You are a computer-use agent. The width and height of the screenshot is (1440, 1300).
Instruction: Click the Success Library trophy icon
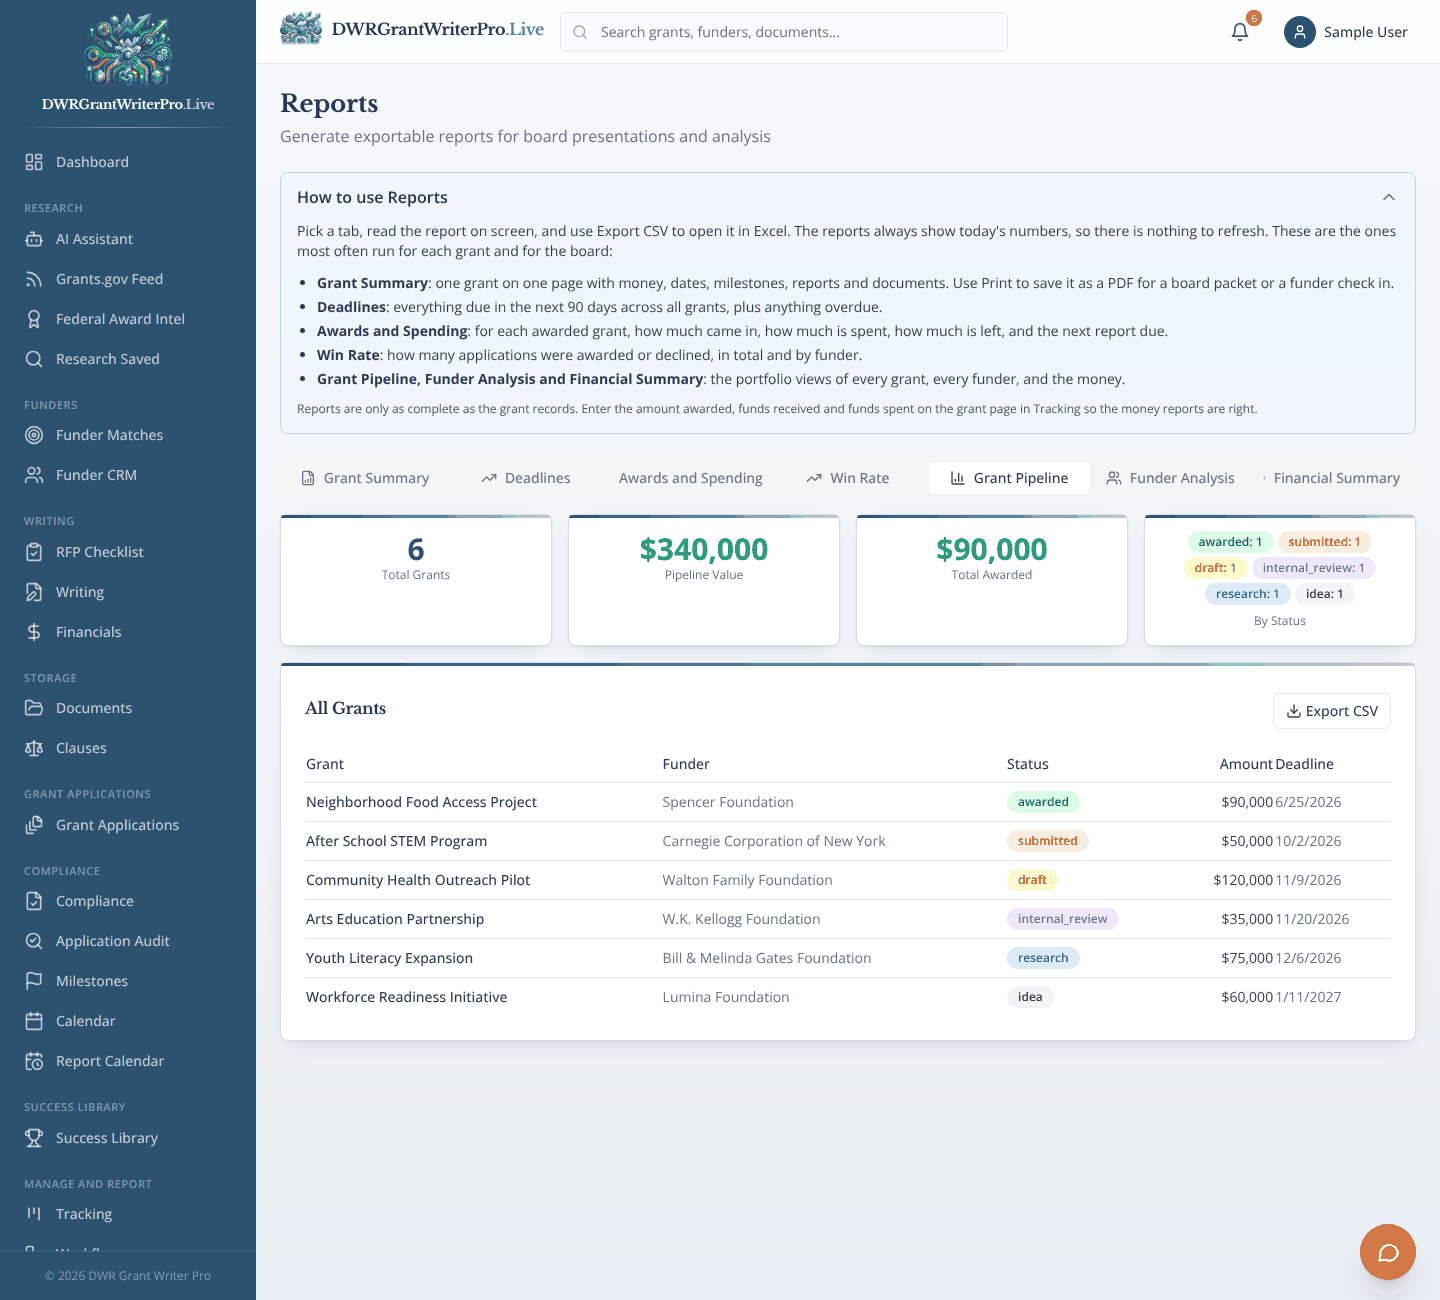(x=34, y=1138)
